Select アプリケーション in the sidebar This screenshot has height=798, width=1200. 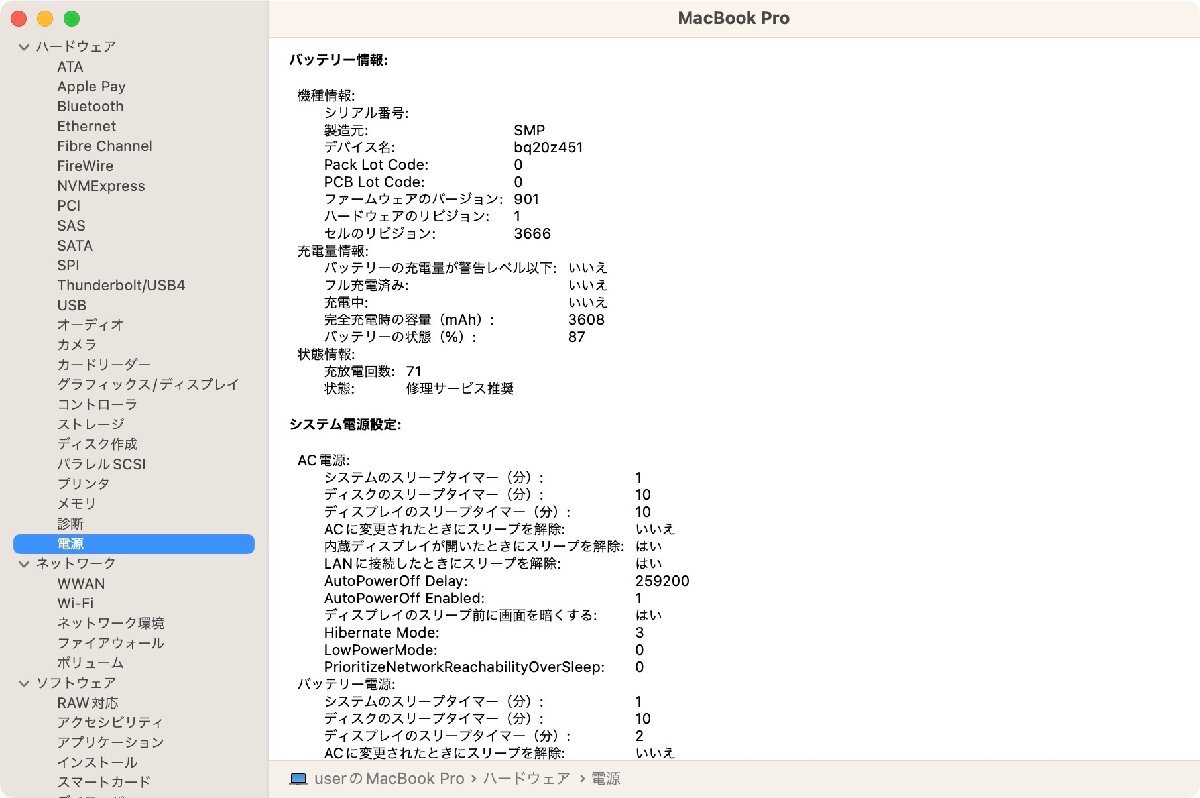(110, 742)
